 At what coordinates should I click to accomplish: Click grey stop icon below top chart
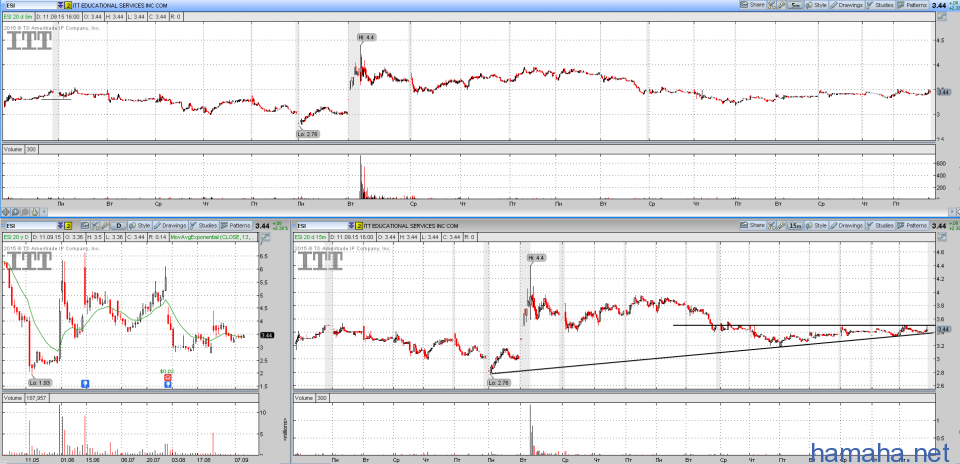25,212
